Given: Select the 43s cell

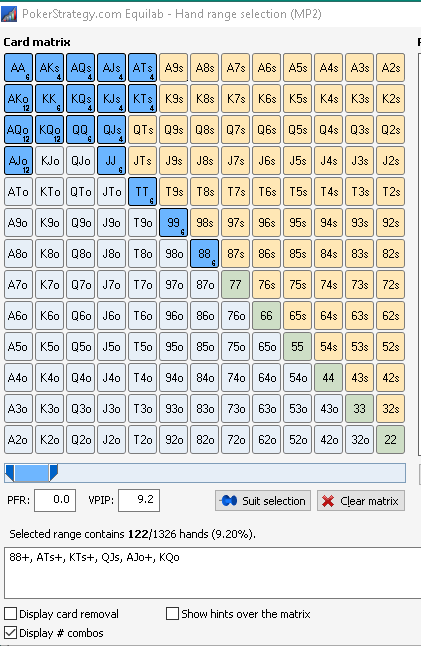Looking at the screenshot, I should [360, 377].
